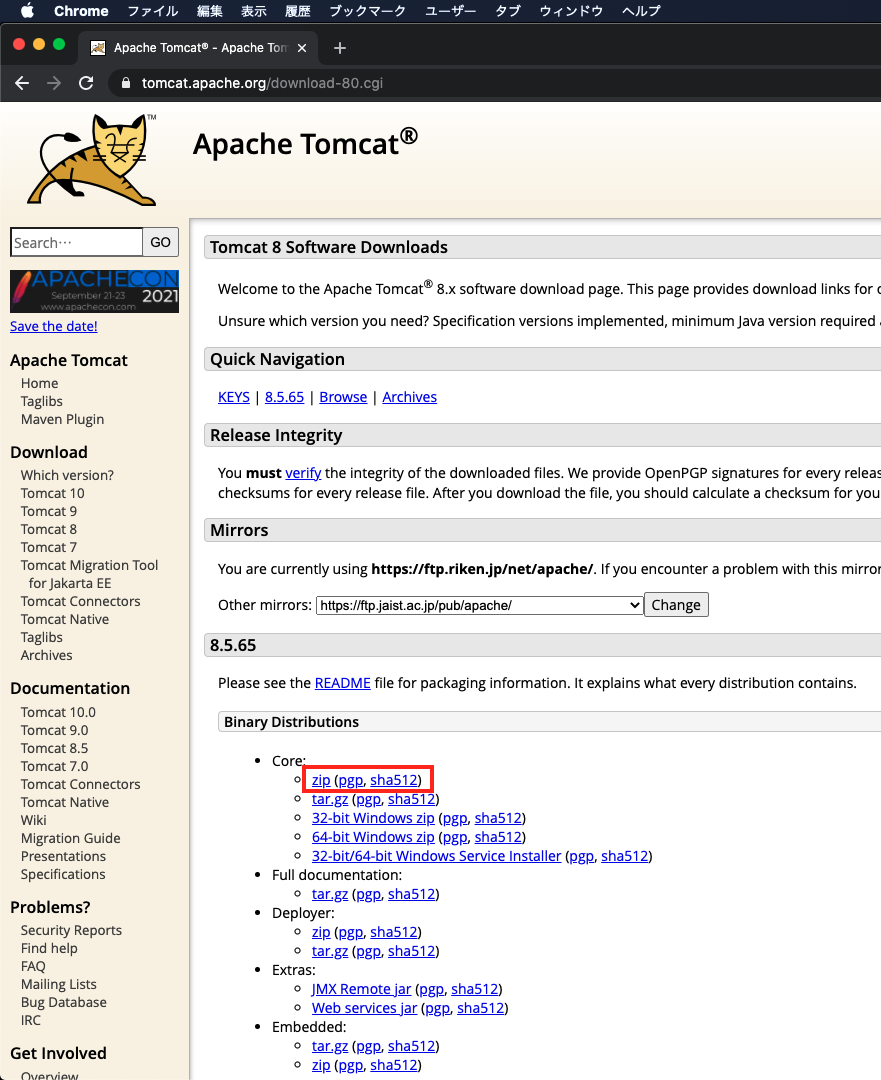Open the Browse link

point(343,397)
